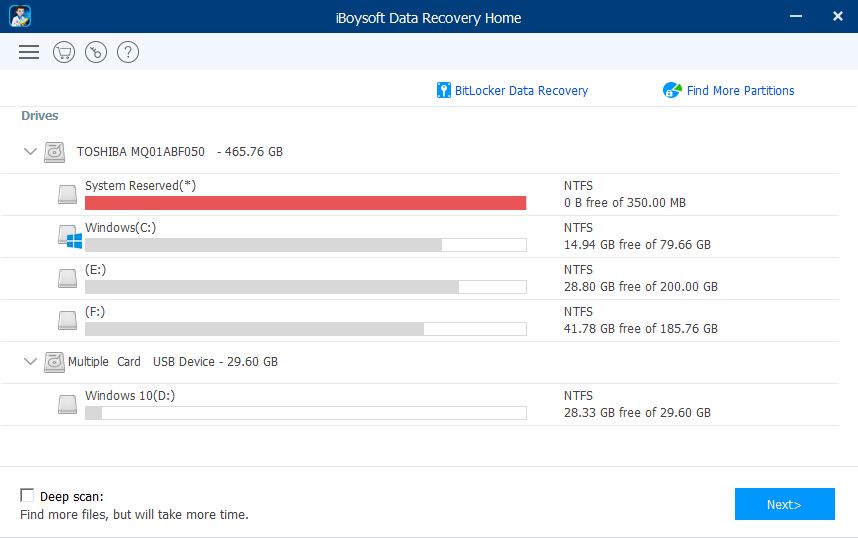Click 'Find more files, but will take more time.'
Viewport: 858px width, 538px height.
pyautogui.click(x=134, y=514)
